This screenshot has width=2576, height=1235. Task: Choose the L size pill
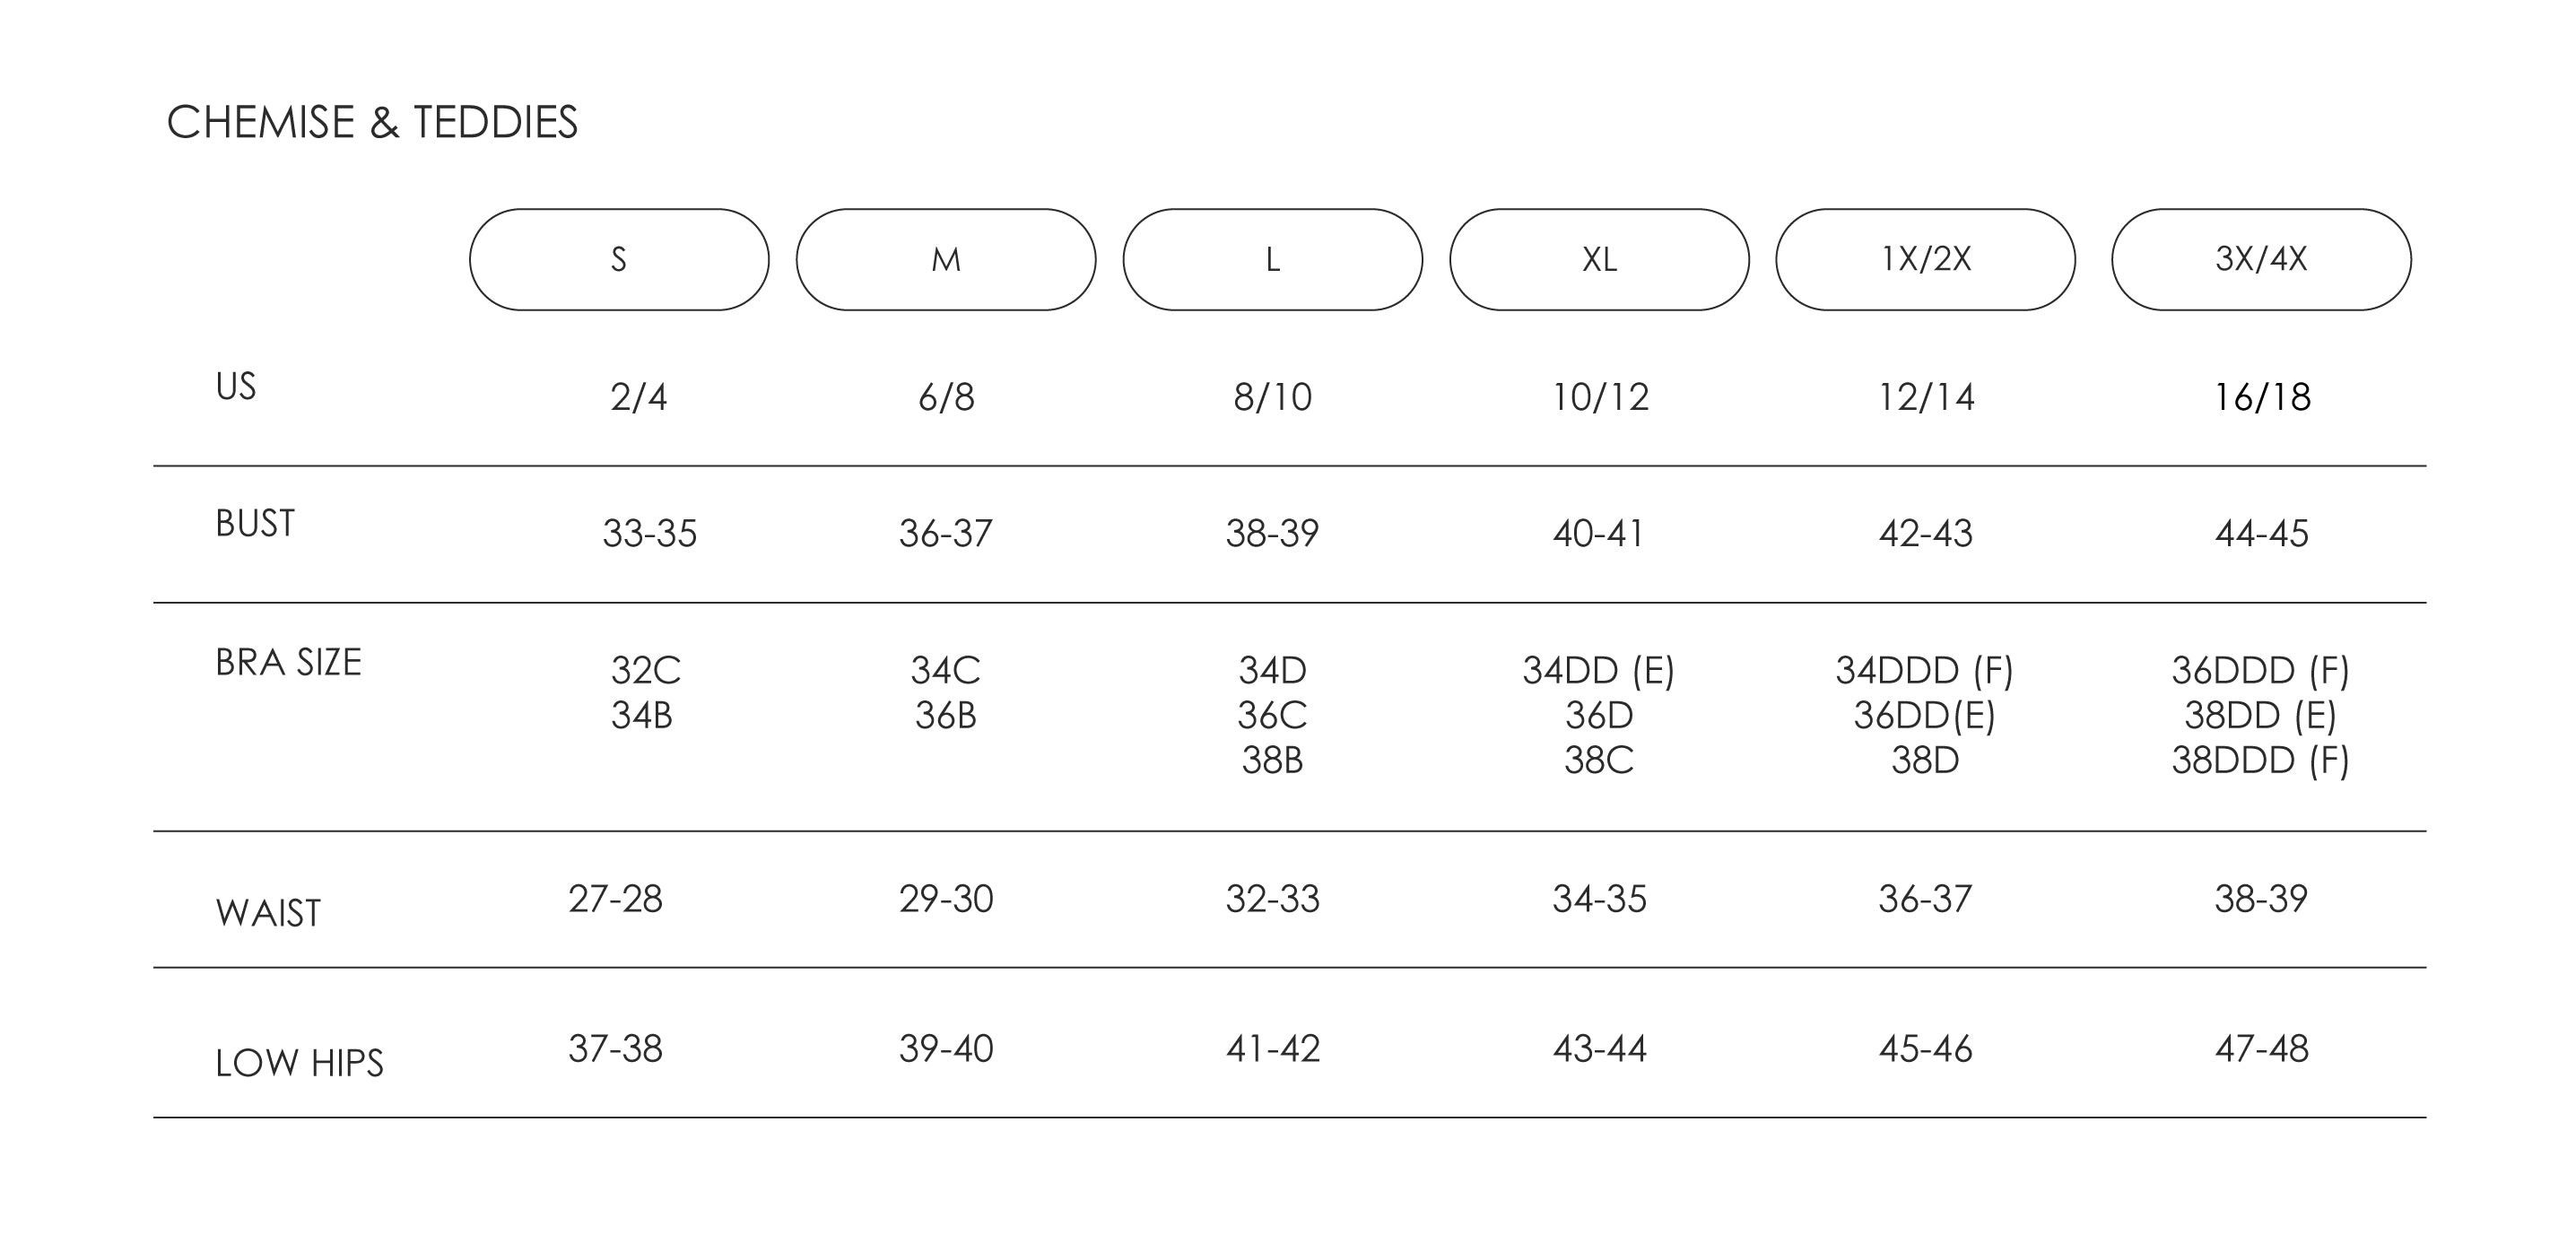(x=1273, y=260)
